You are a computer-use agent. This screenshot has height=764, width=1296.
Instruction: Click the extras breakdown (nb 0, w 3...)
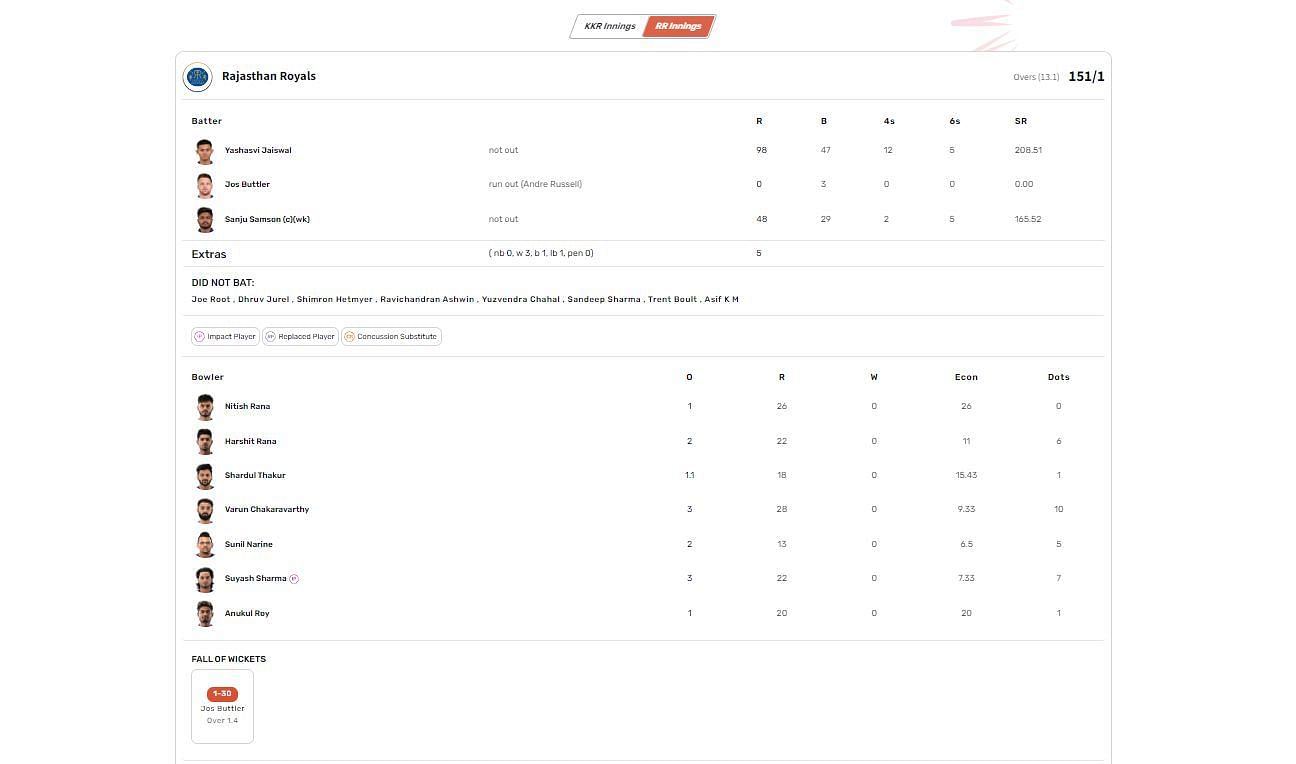point(541,253)
